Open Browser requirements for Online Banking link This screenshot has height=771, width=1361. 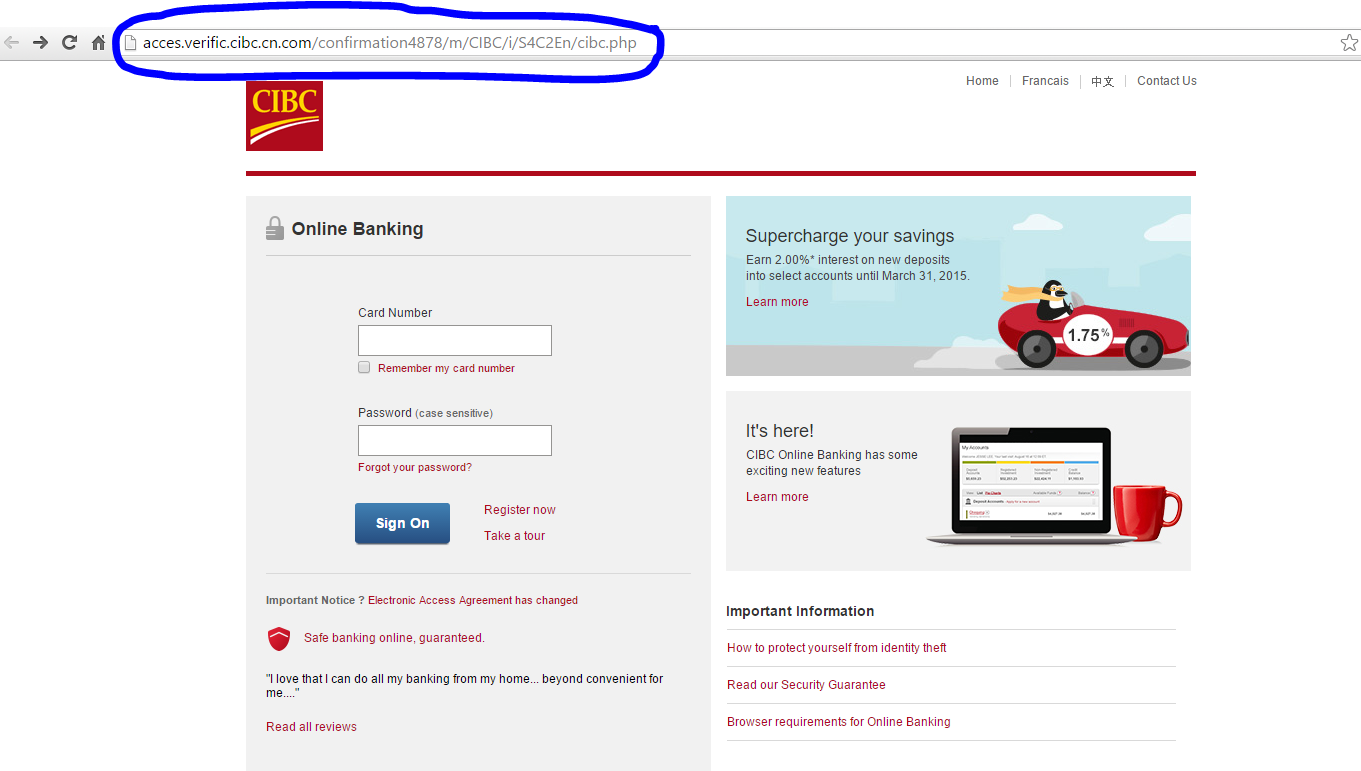pos(839,722)
